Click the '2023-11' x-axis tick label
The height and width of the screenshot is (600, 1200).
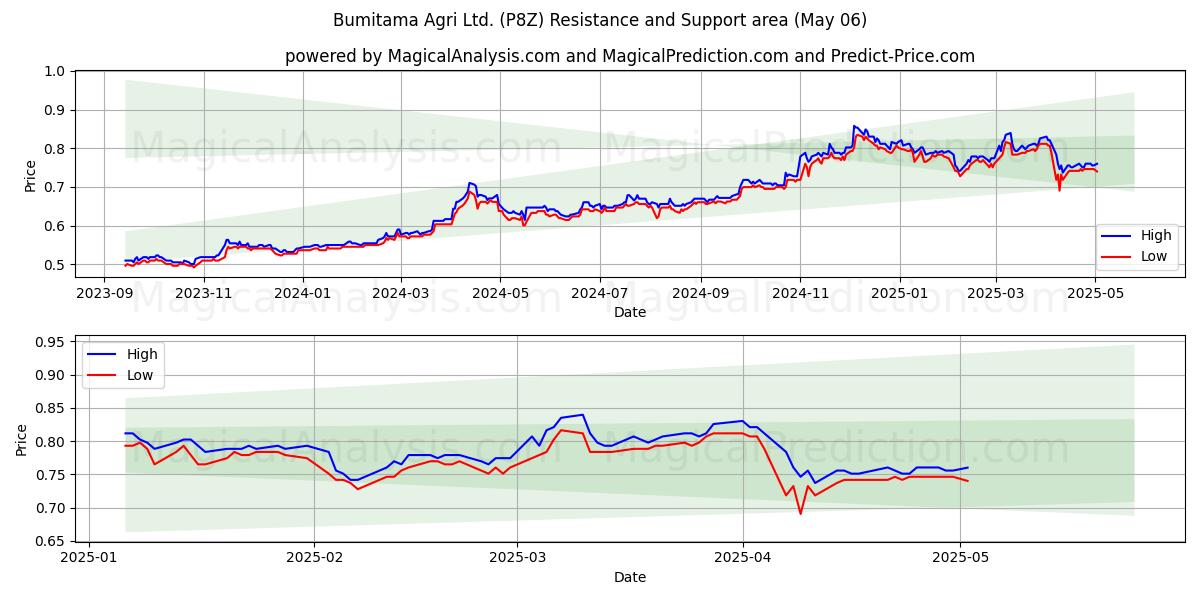click(x=204, y=294)
